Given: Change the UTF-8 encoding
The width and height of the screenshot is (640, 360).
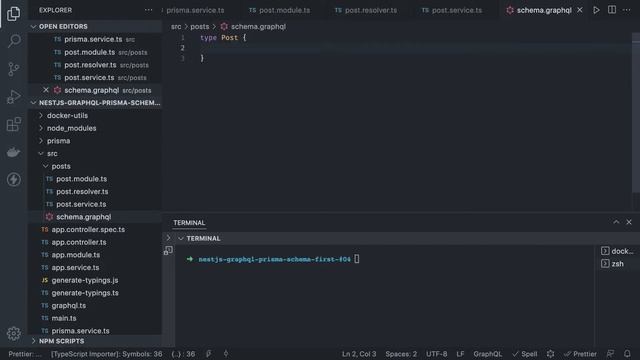Looking at the screenshot, I should coord(437,354).
